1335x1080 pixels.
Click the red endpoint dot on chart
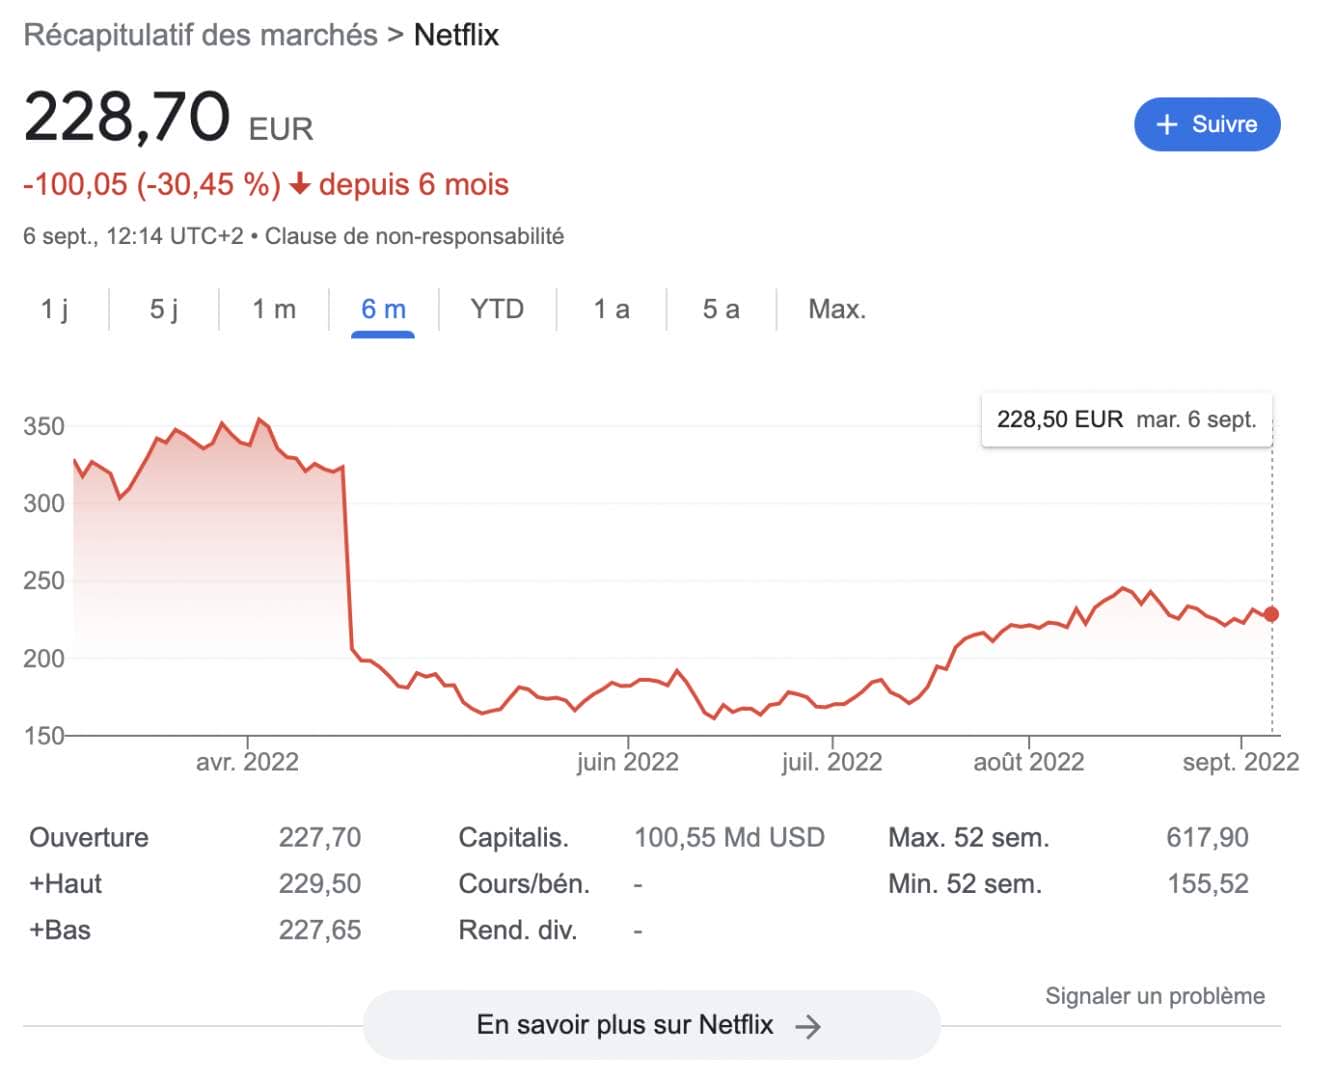pyautogui.click(x=1271, y=614)
